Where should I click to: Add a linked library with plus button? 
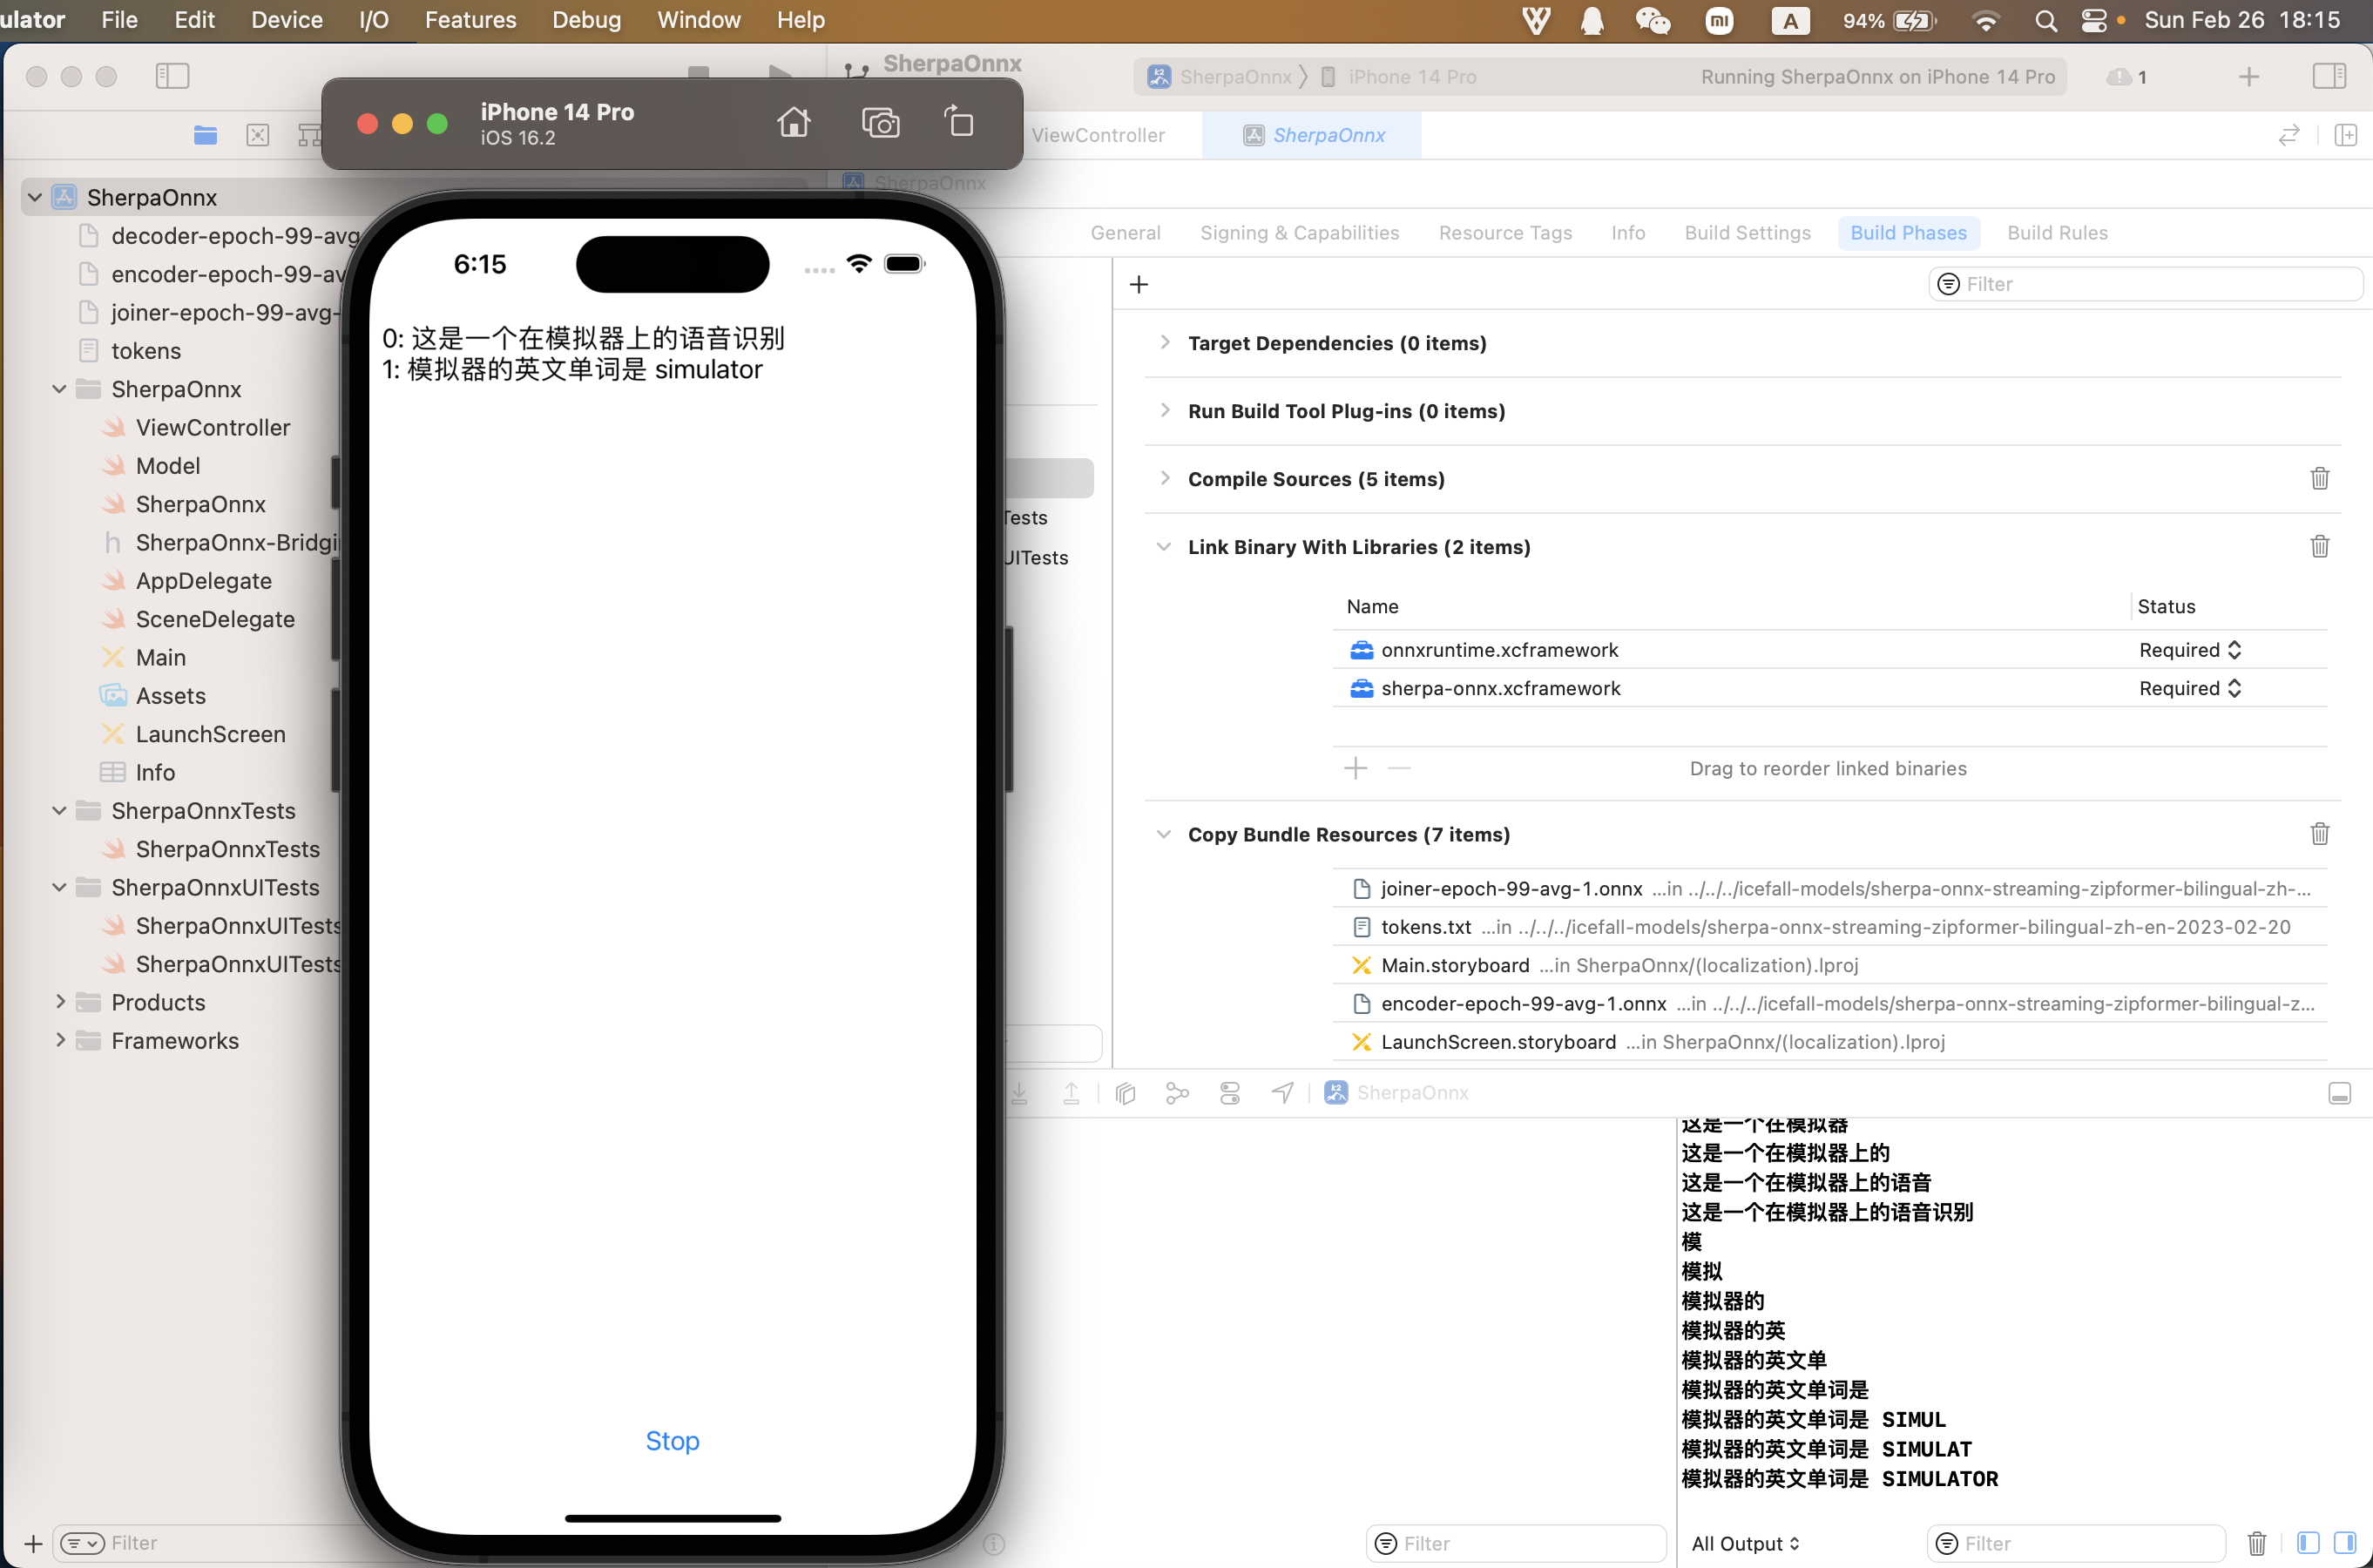click(1355, 768)
